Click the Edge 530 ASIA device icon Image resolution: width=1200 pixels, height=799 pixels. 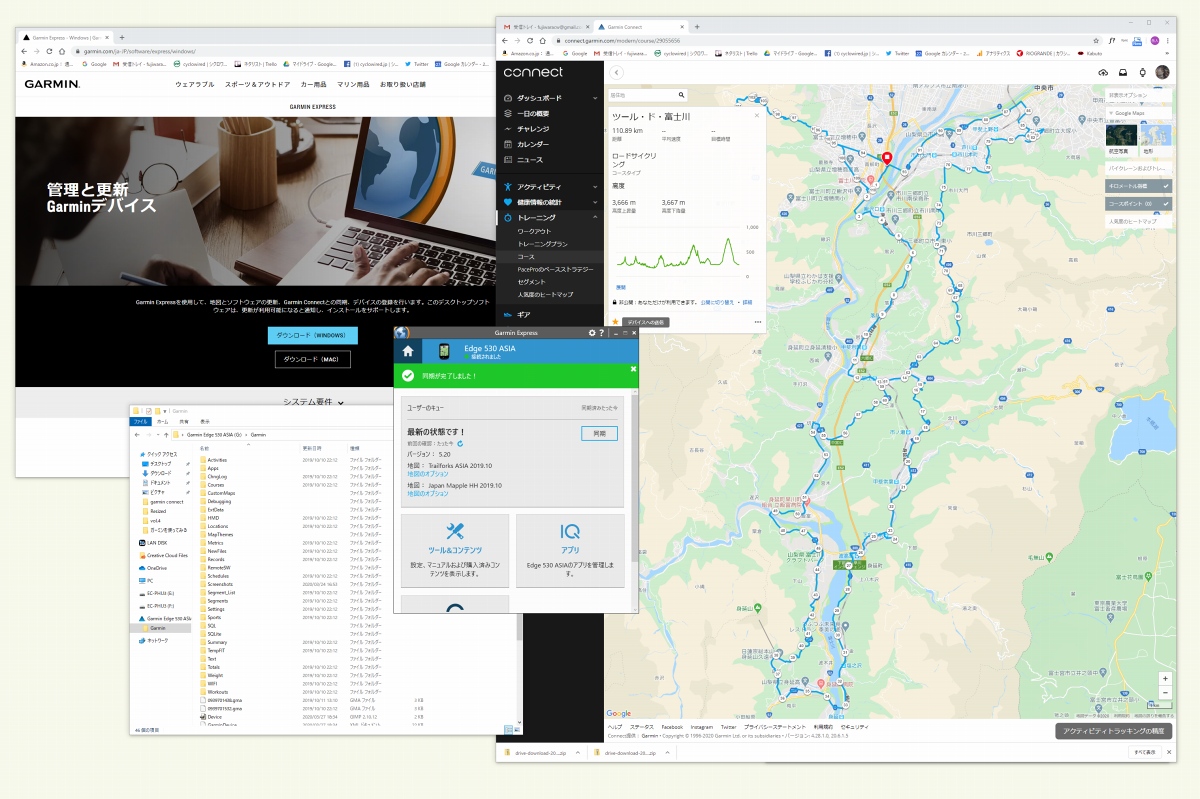click(x=444, y=351)
